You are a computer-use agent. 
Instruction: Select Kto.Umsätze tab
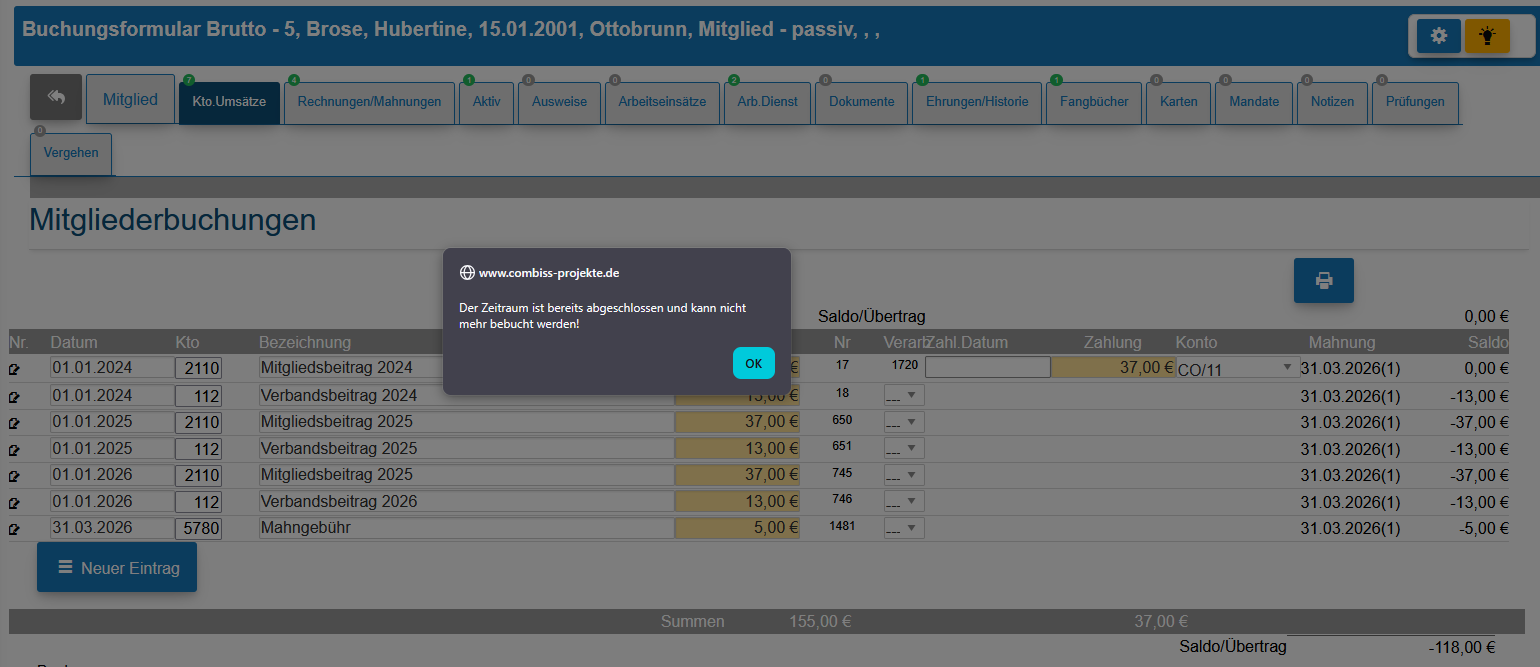point(229,101)
